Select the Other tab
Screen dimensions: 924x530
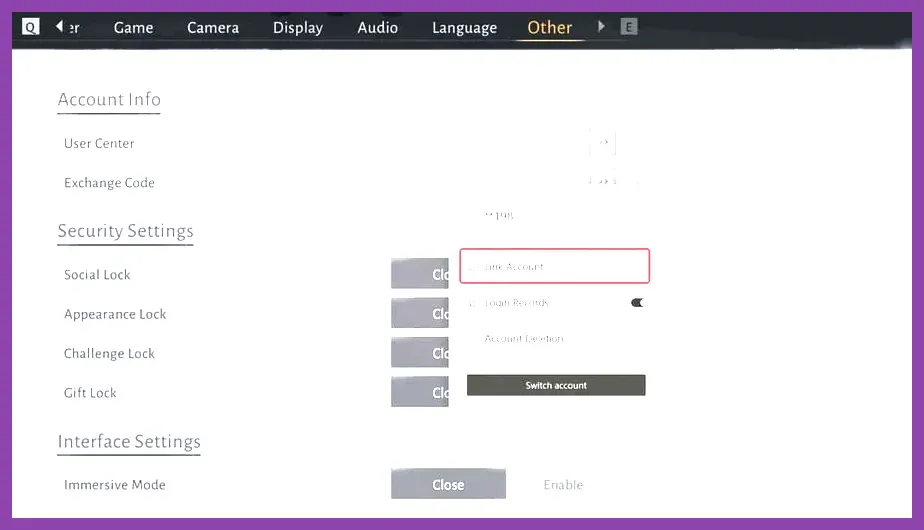[550, 28]
